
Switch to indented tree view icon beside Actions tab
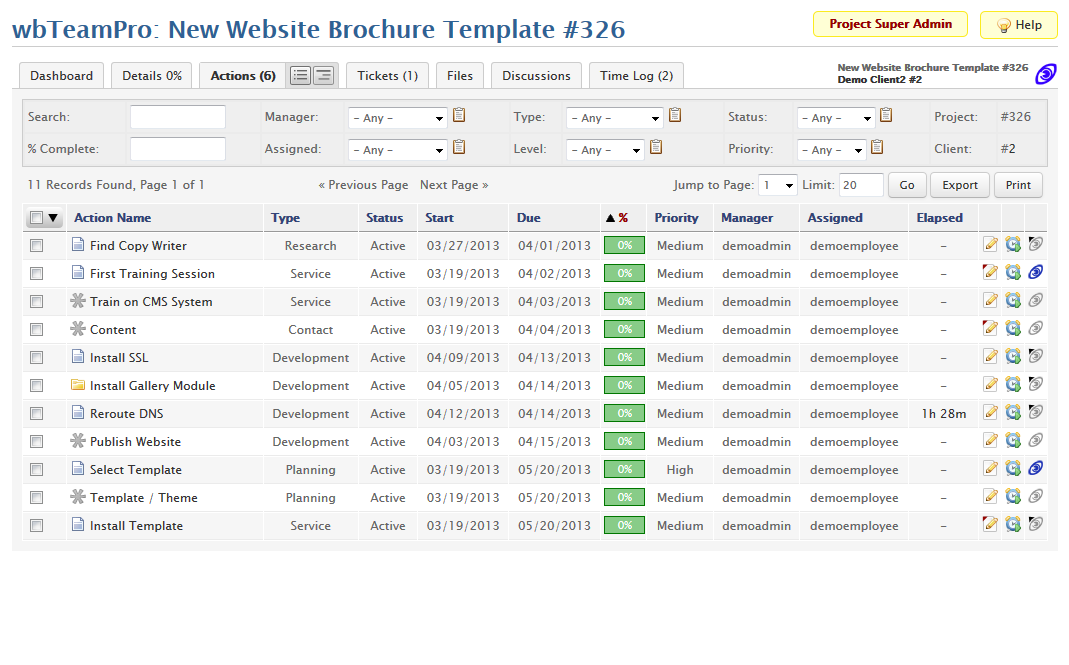tap(324, 75)
